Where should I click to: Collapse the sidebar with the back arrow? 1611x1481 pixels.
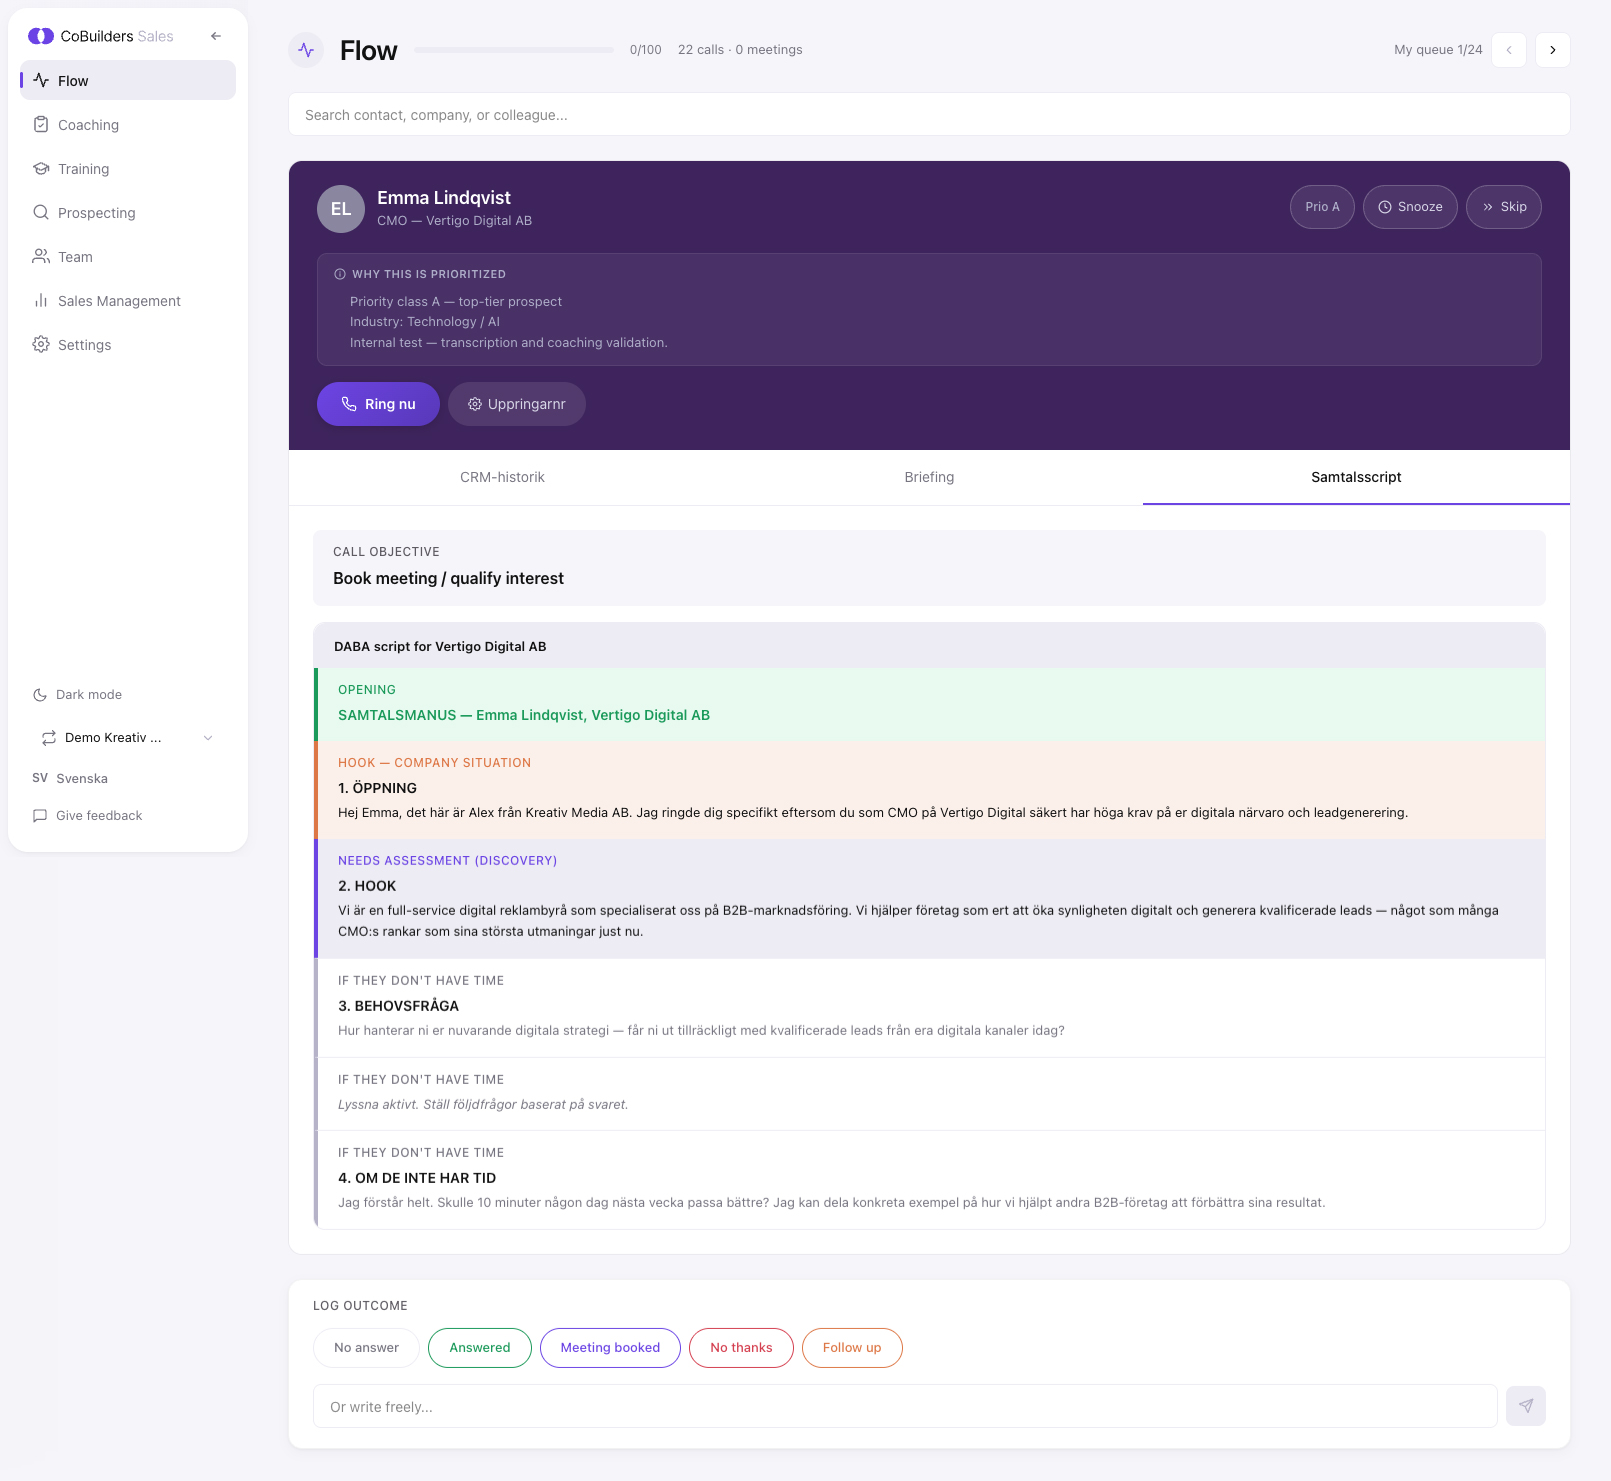pos(215,35)
